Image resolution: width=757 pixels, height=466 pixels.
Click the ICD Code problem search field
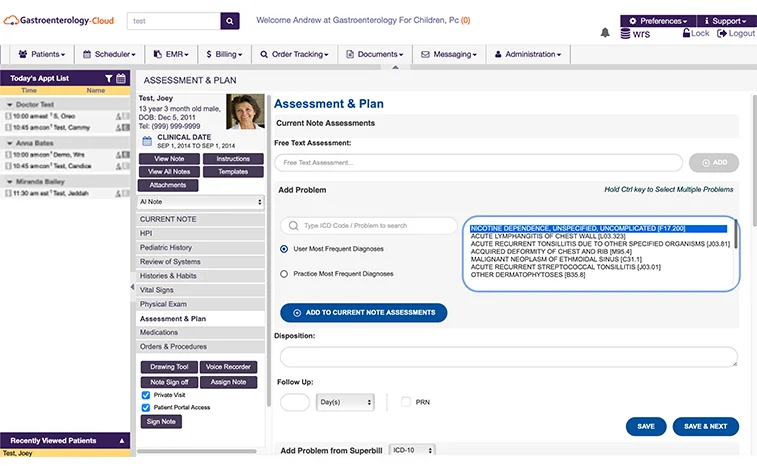pyautogui.click(x=369, y=226)
